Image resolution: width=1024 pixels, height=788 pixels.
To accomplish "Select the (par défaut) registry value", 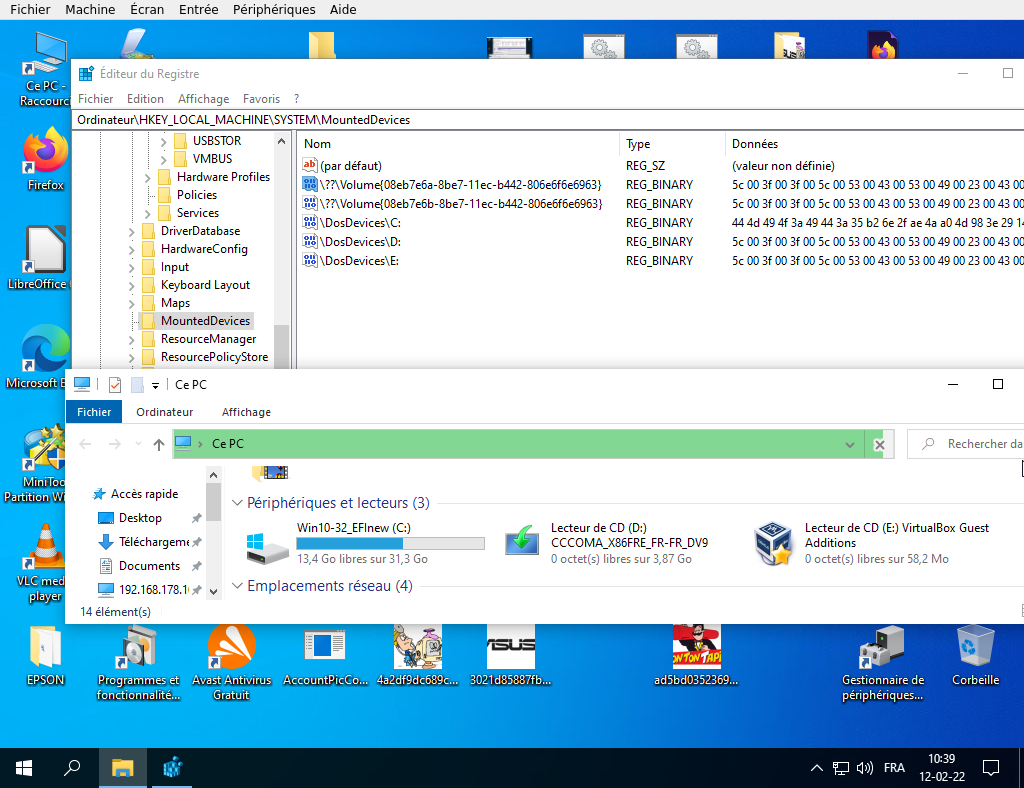I will click(351, 166).
